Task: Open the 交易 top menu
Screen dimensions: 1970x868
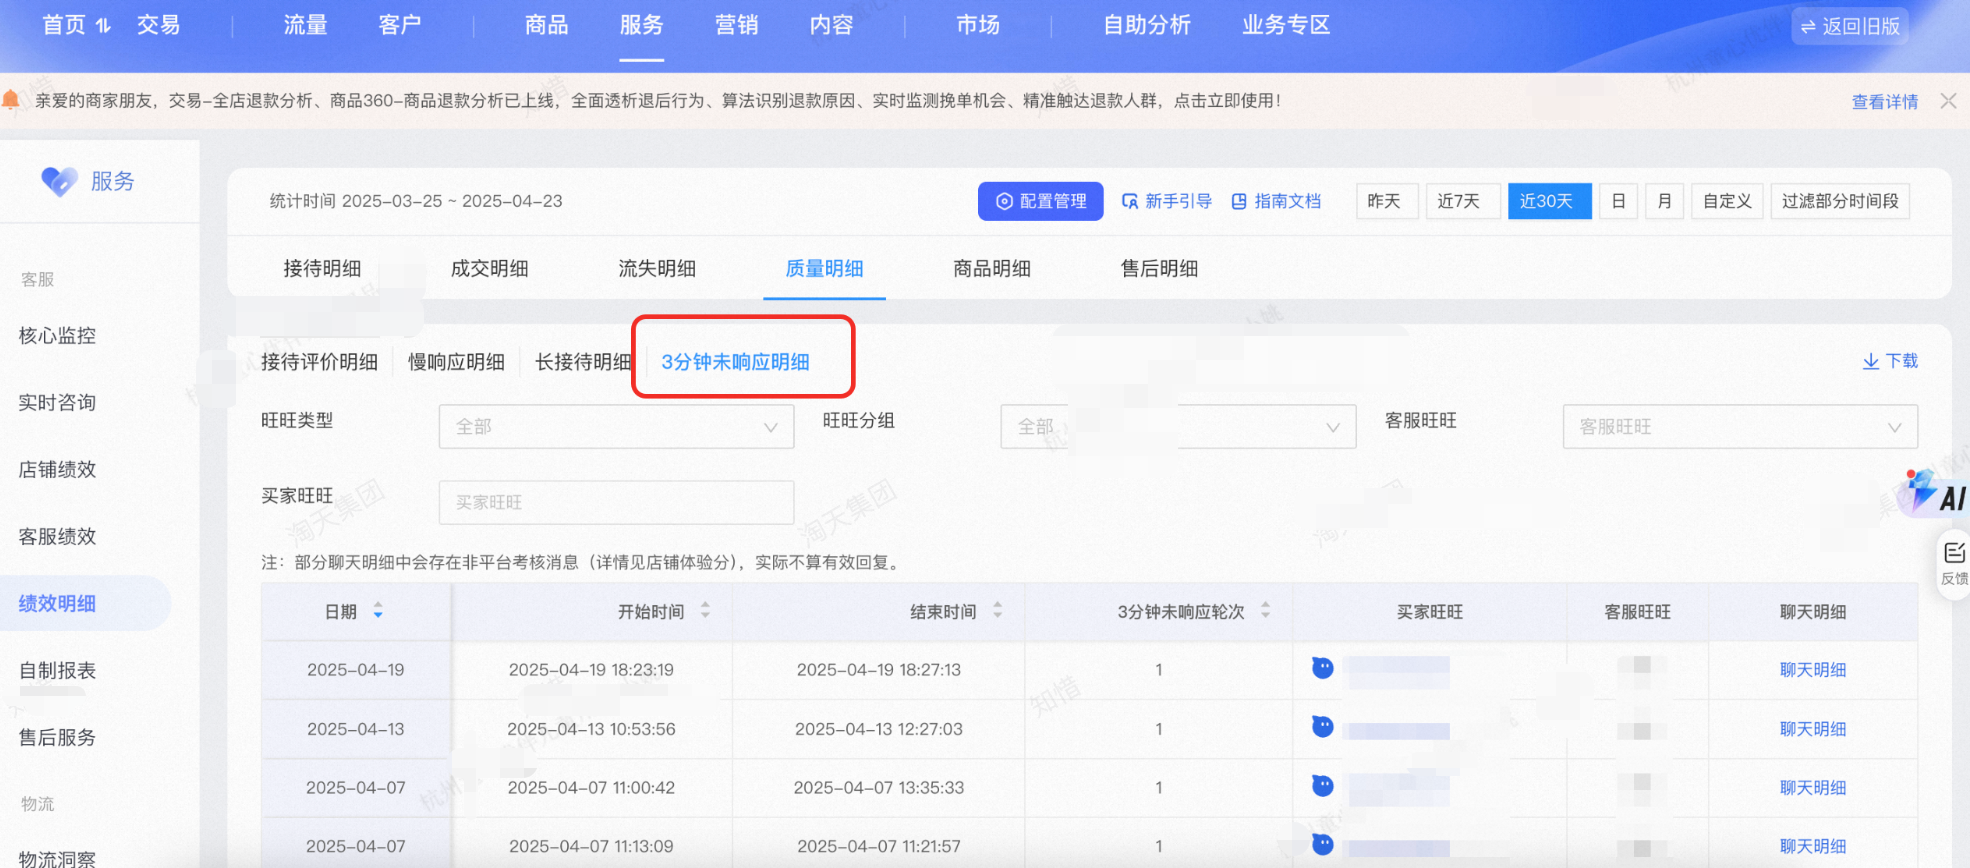Action: click(x=159, y=25)
